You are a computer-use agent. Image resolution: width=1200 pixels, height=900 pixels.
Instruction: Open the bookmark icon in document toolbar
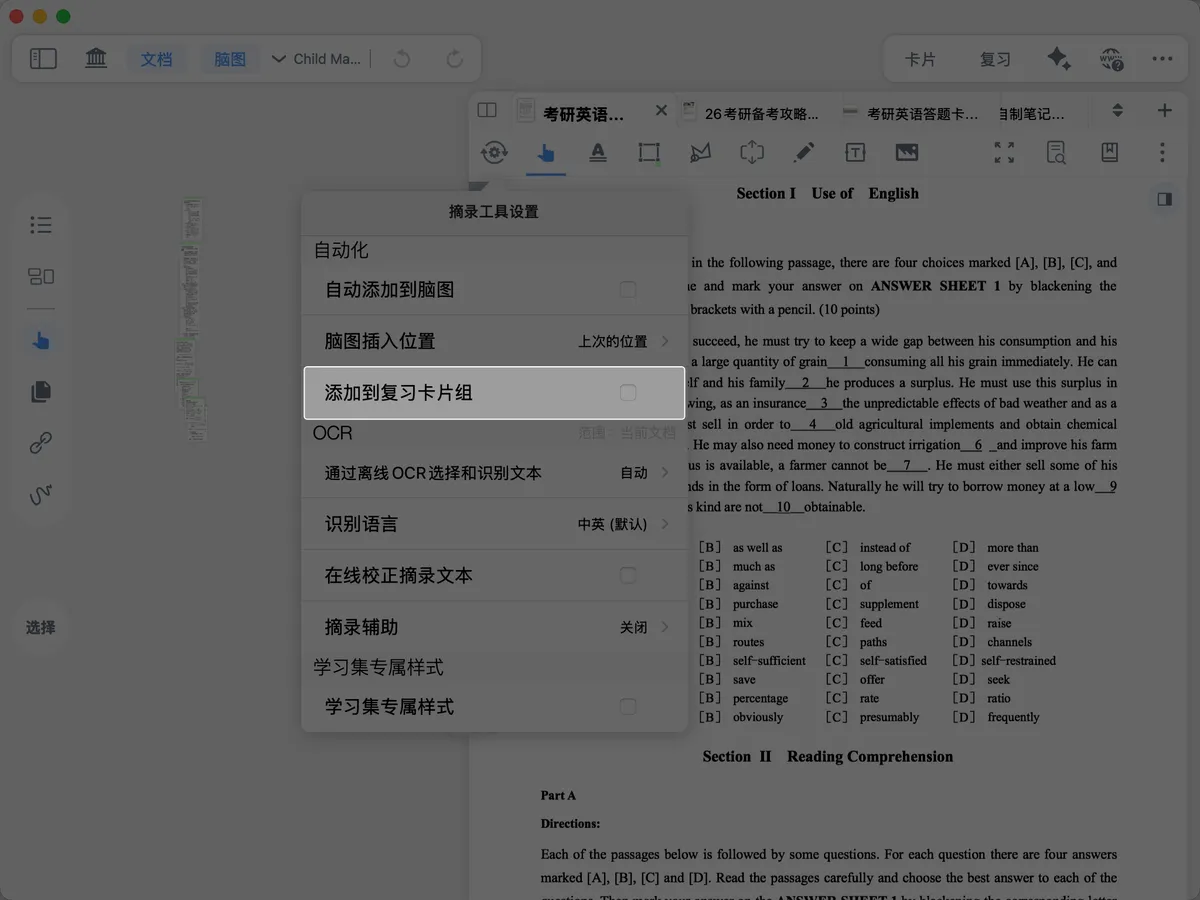[1109, 152]
